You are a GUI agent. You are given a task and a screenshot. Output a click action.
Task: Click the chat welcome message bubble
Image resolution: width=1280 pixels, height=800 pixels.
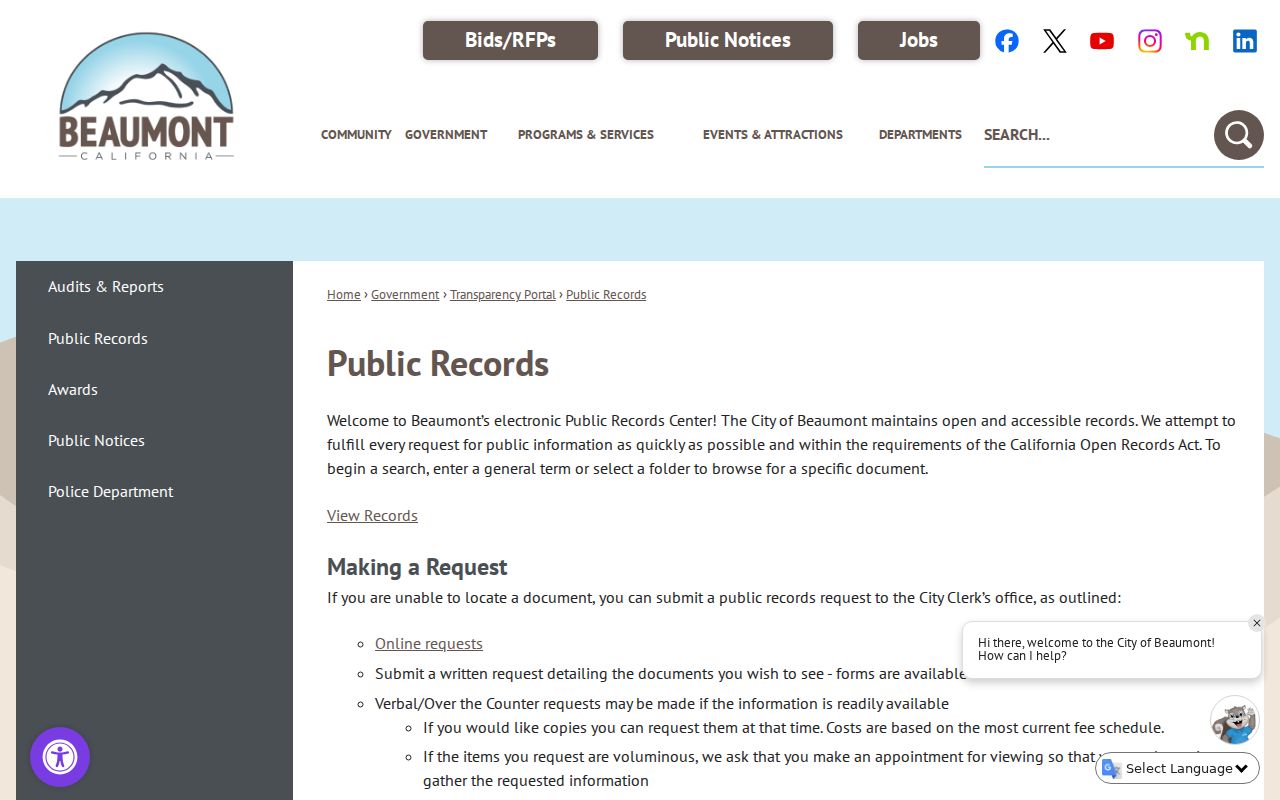pos(1110,650)
